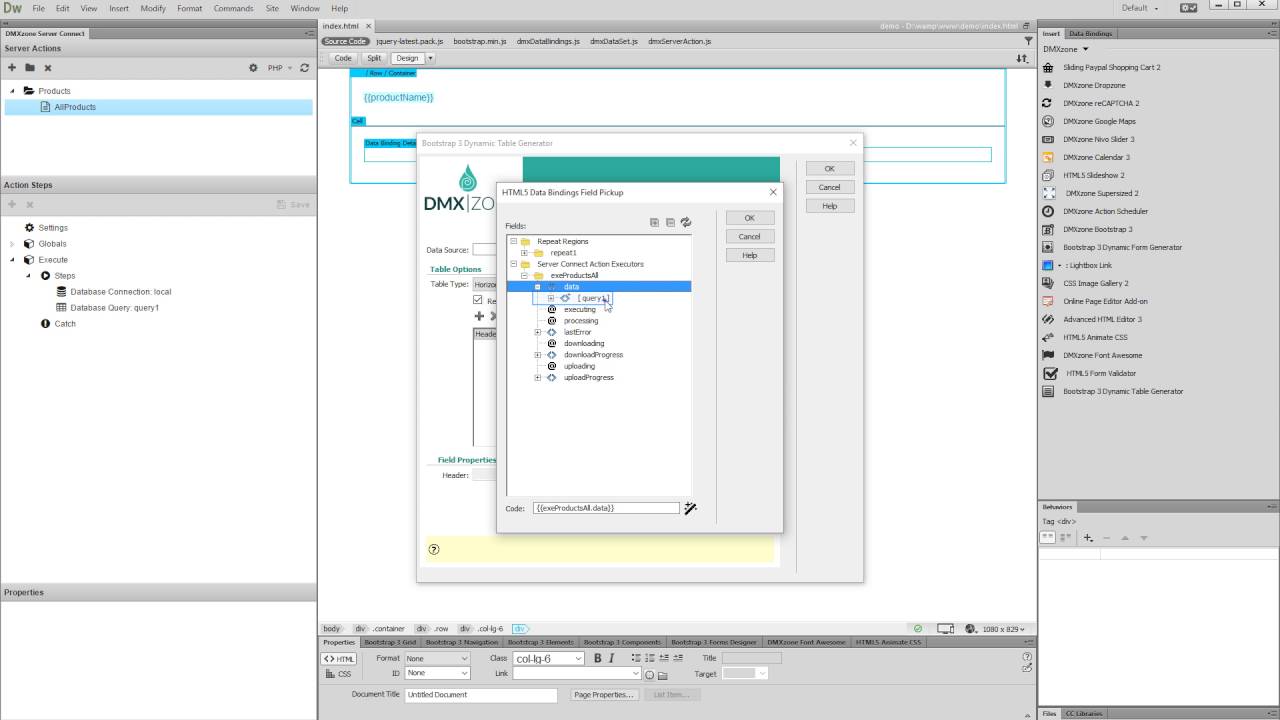Open the Format dropdown in Properties
Screen dimensions: 1280x720
coord(436,658)
